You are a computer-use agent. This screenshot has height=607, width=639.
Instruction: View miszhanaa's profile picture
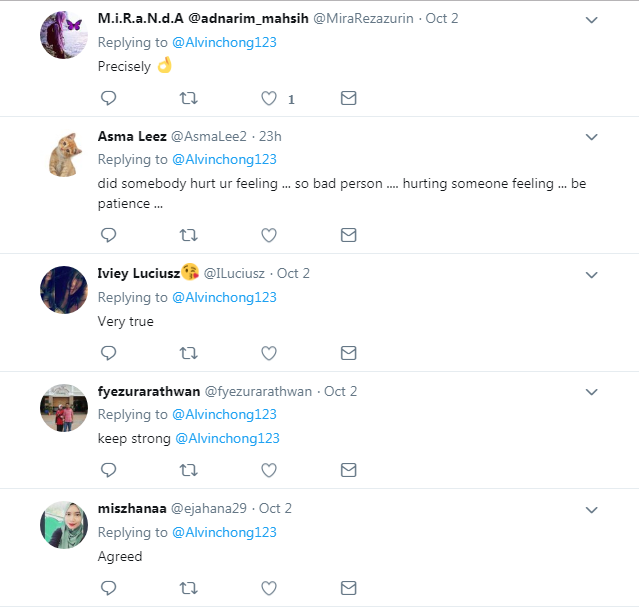coord(64,524)
